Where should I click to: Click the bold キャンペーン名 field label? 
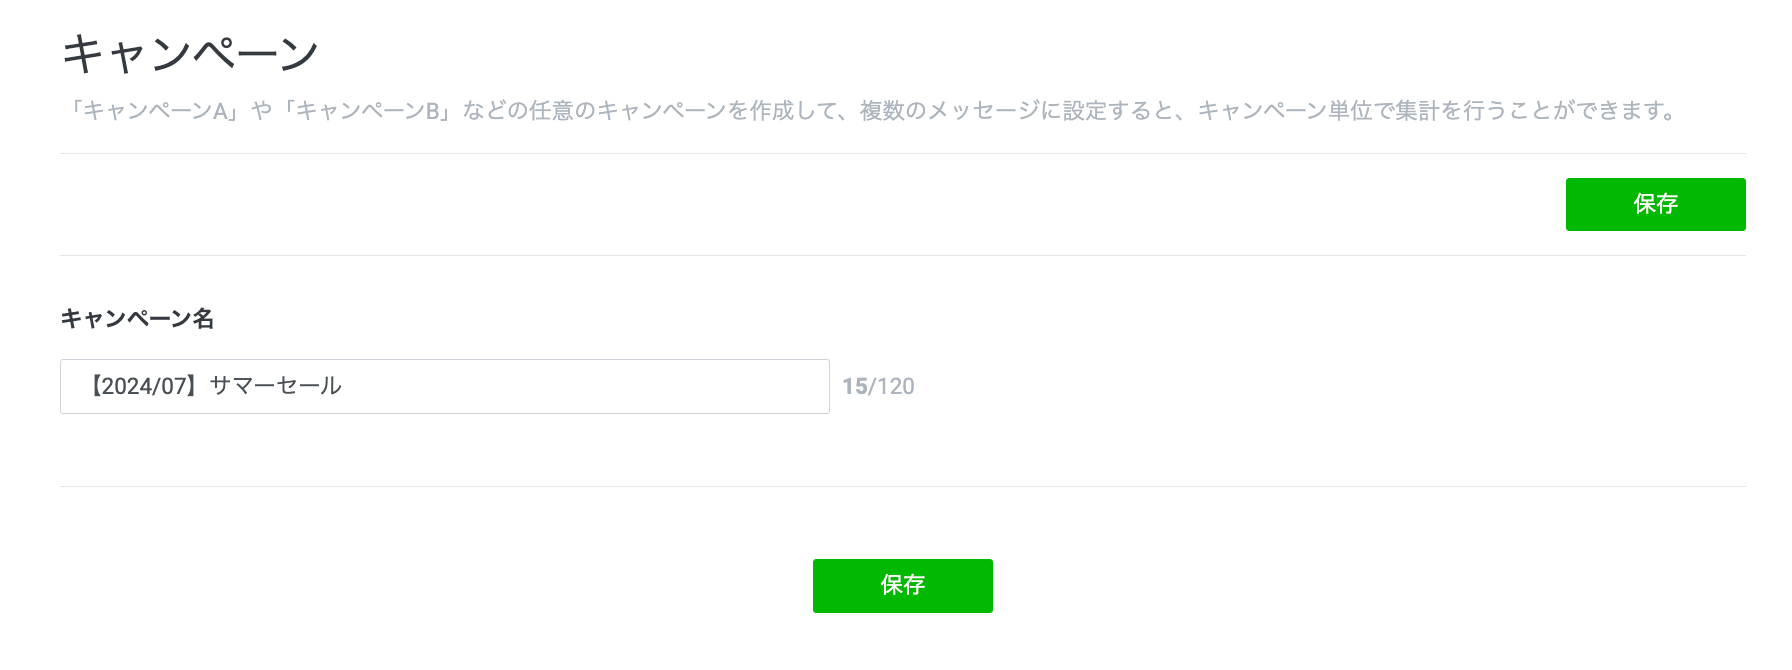pyautogui.click(x=137, y=318)
